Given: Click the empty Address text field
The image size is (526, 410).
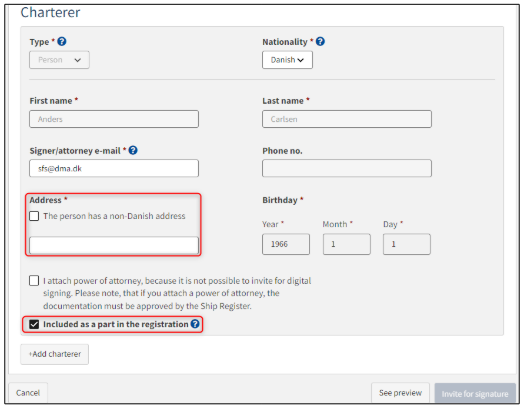Looking at the screenshot, I should pyautogui.click(x=114, y=245).
